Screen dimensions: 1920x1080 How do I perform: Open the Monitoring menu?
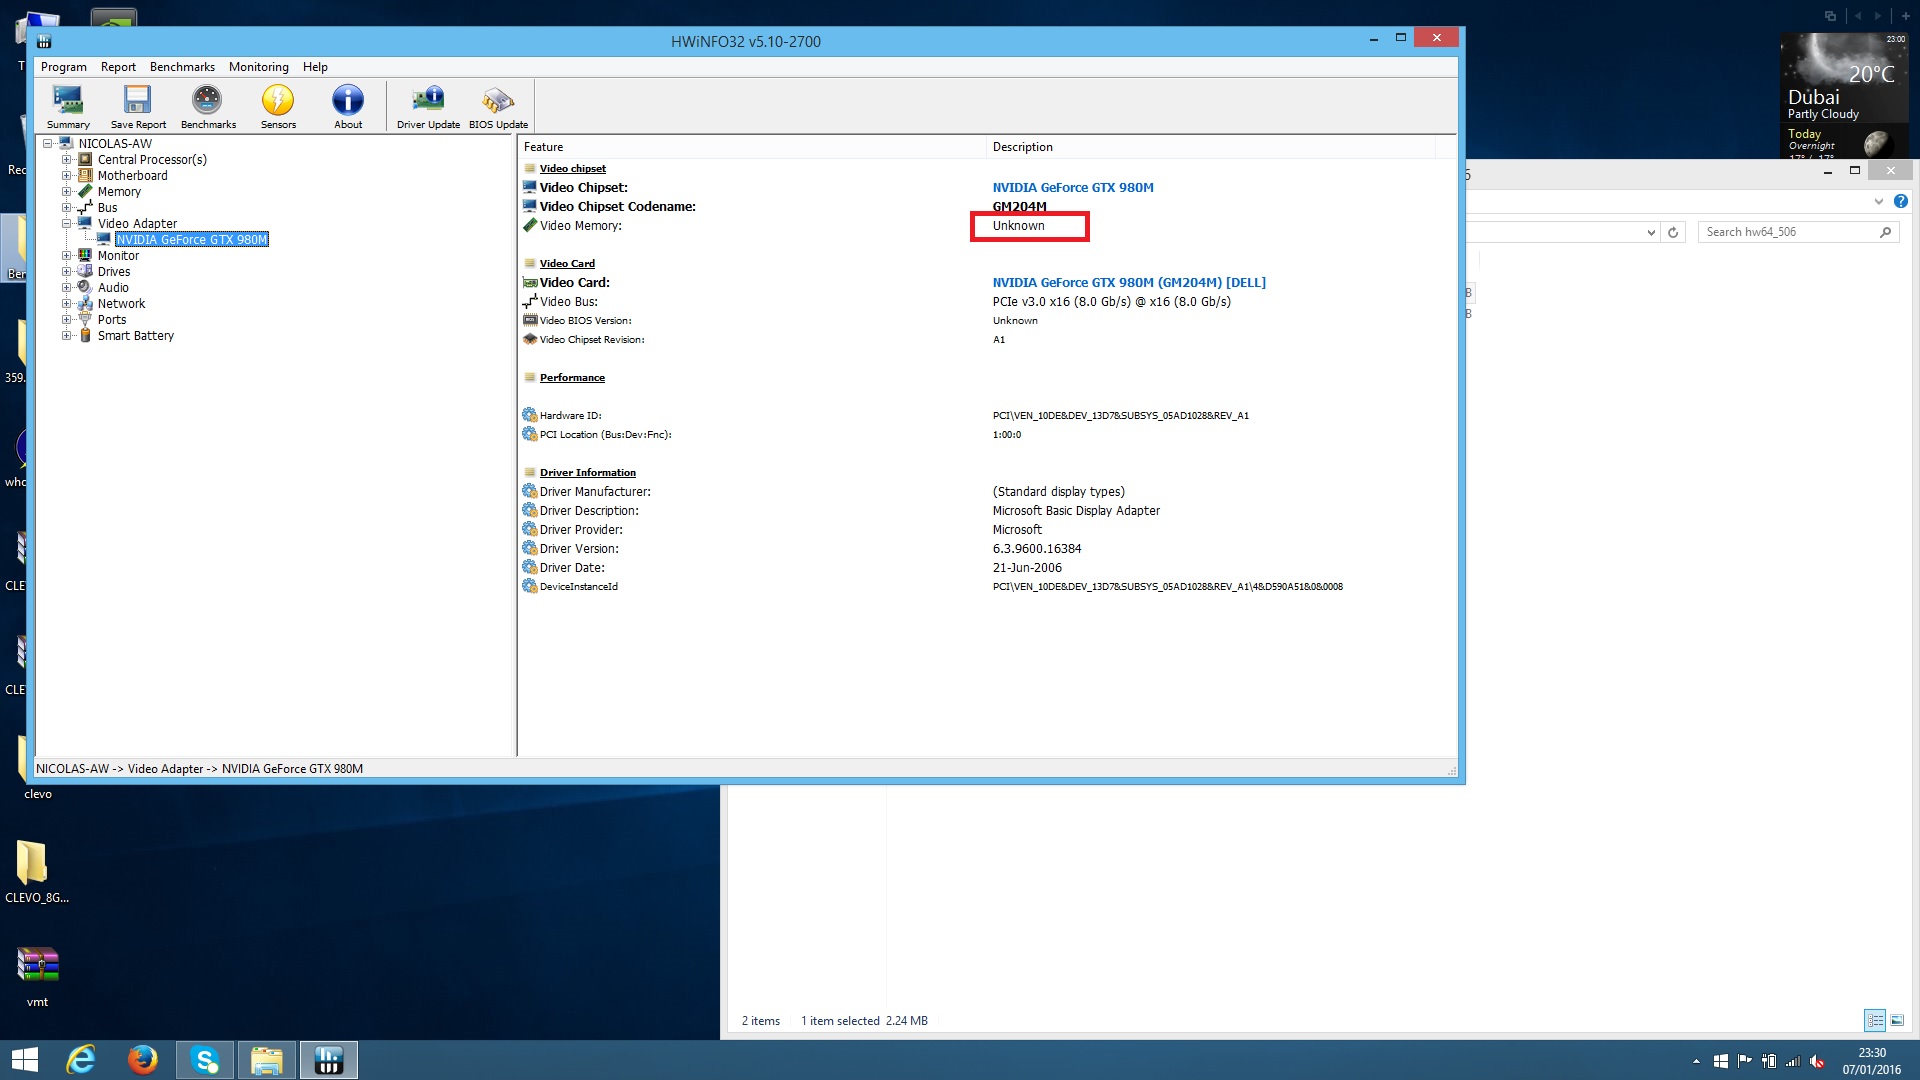pyautogui.click(x=258, y=67)
